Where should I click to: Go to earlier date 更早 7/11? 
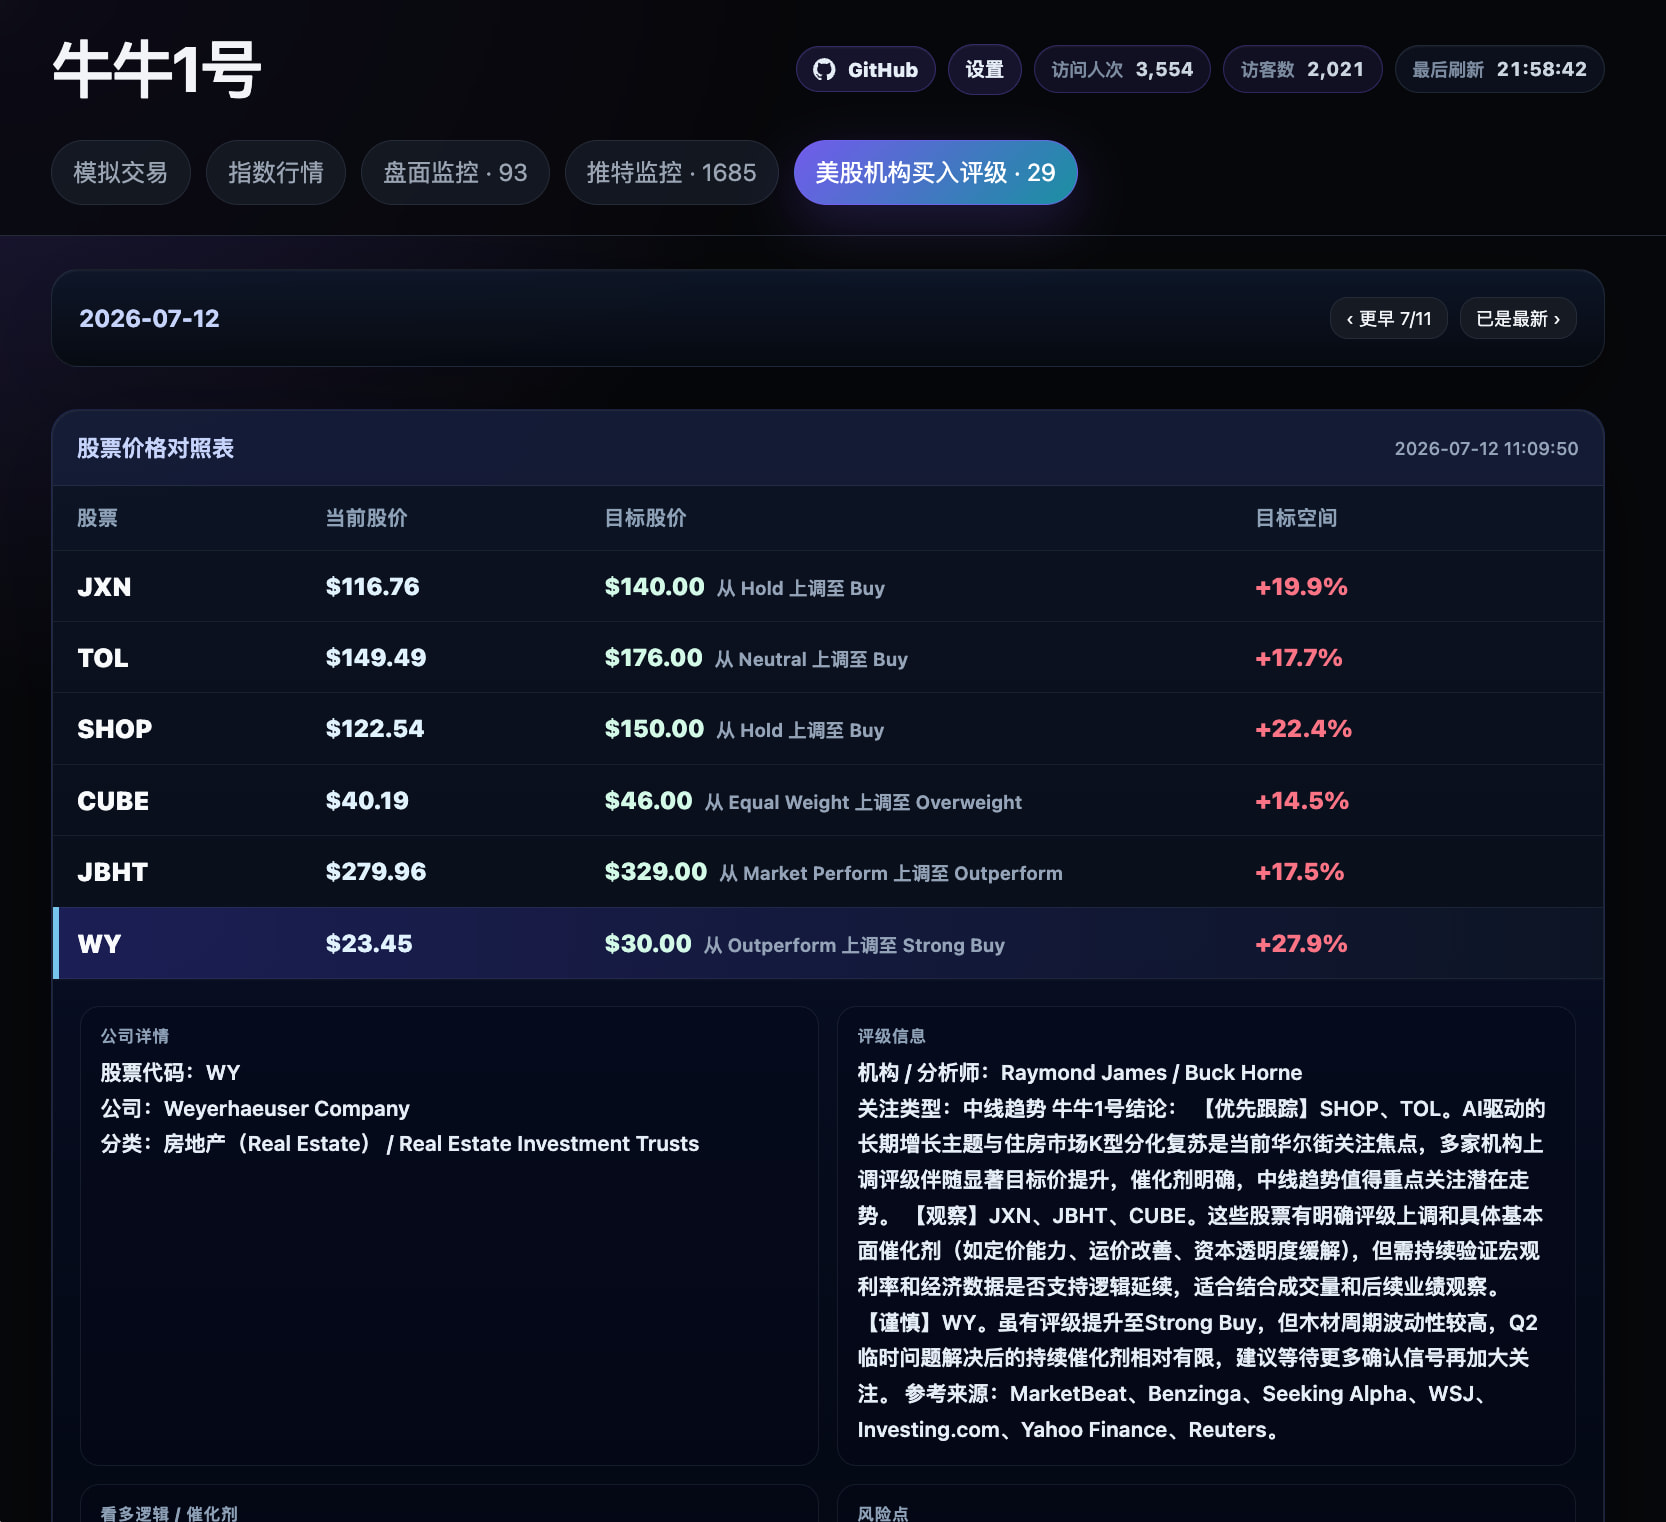1389,319
